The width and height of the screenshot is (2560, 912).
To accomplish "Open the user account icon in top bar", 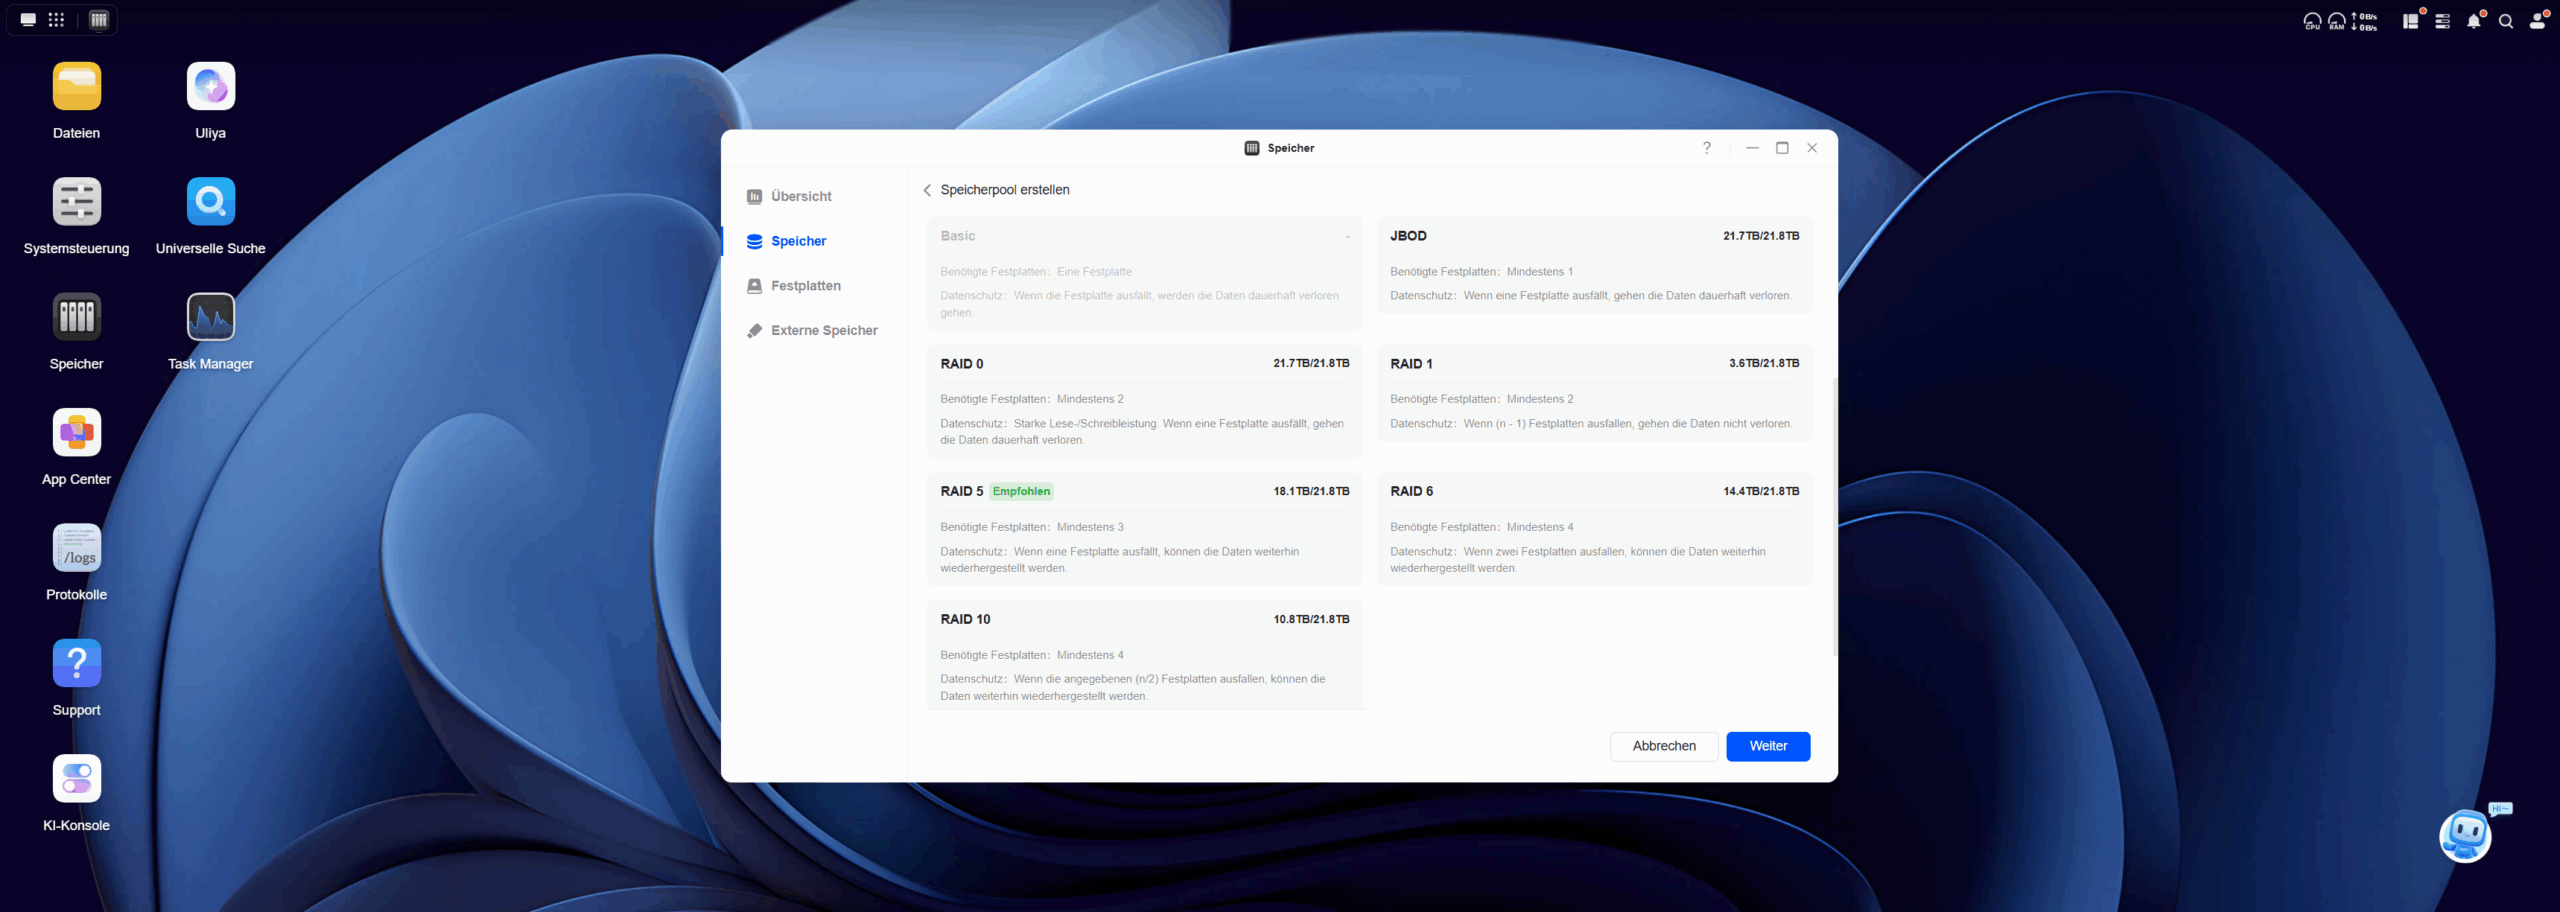I will pyautogui.click(x=2537, y=21).
